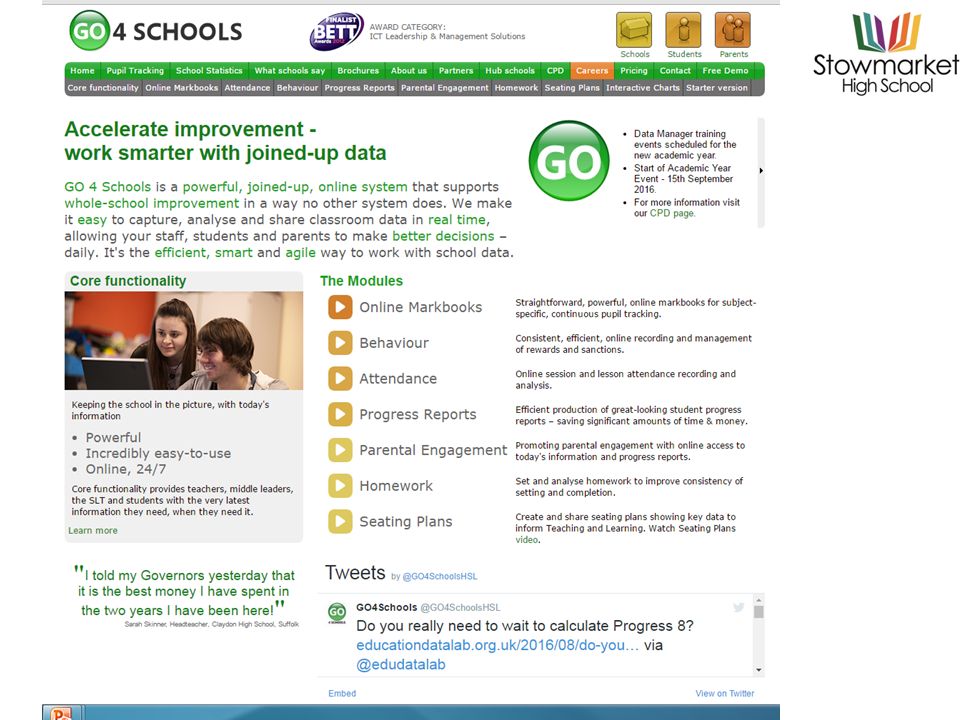
Task: Open the Pricing menu item
Action: coord(634,70)
